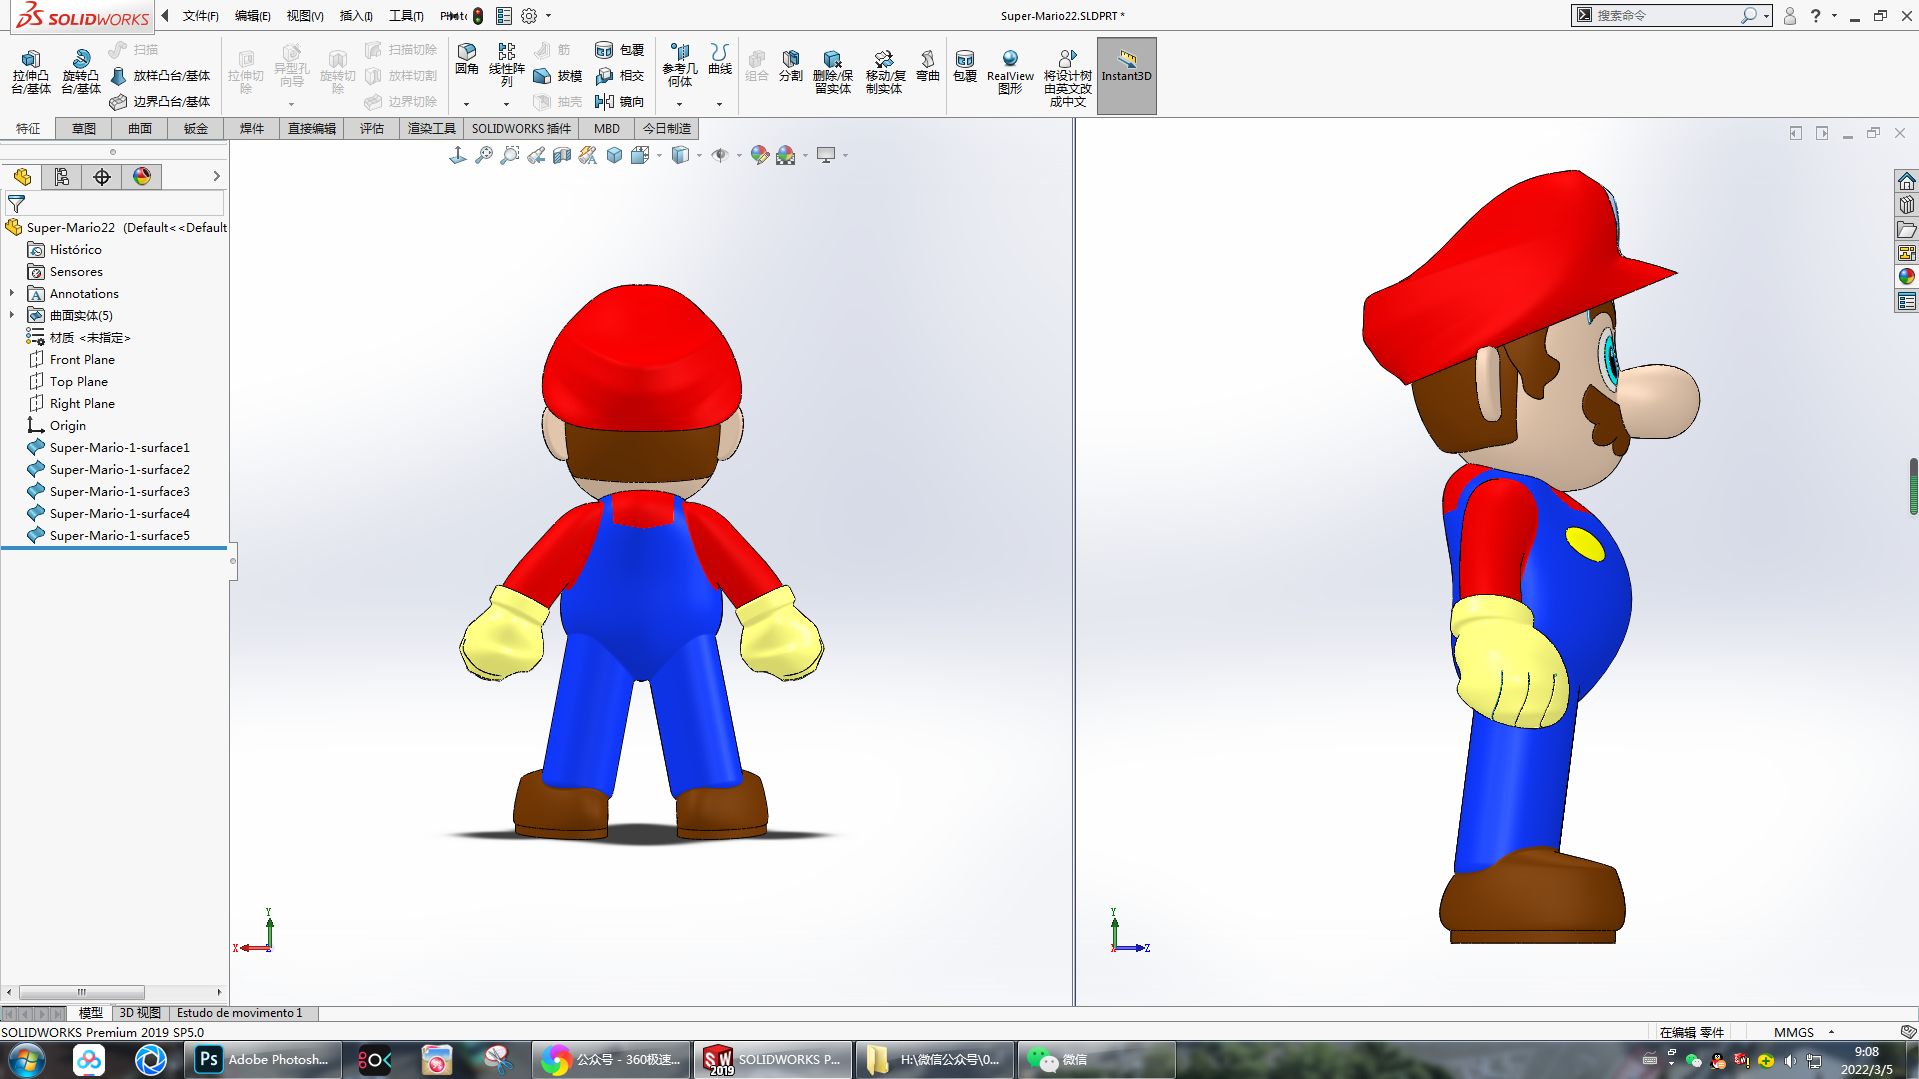
Task: Select the Flex (弯曲) tool
Action: [928, 66]
